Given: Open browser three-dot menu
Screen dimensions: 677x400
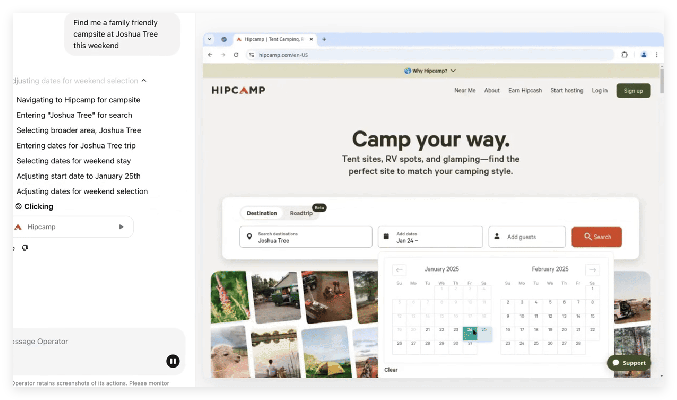Looking at the screenshot, I should pos(656,55).
